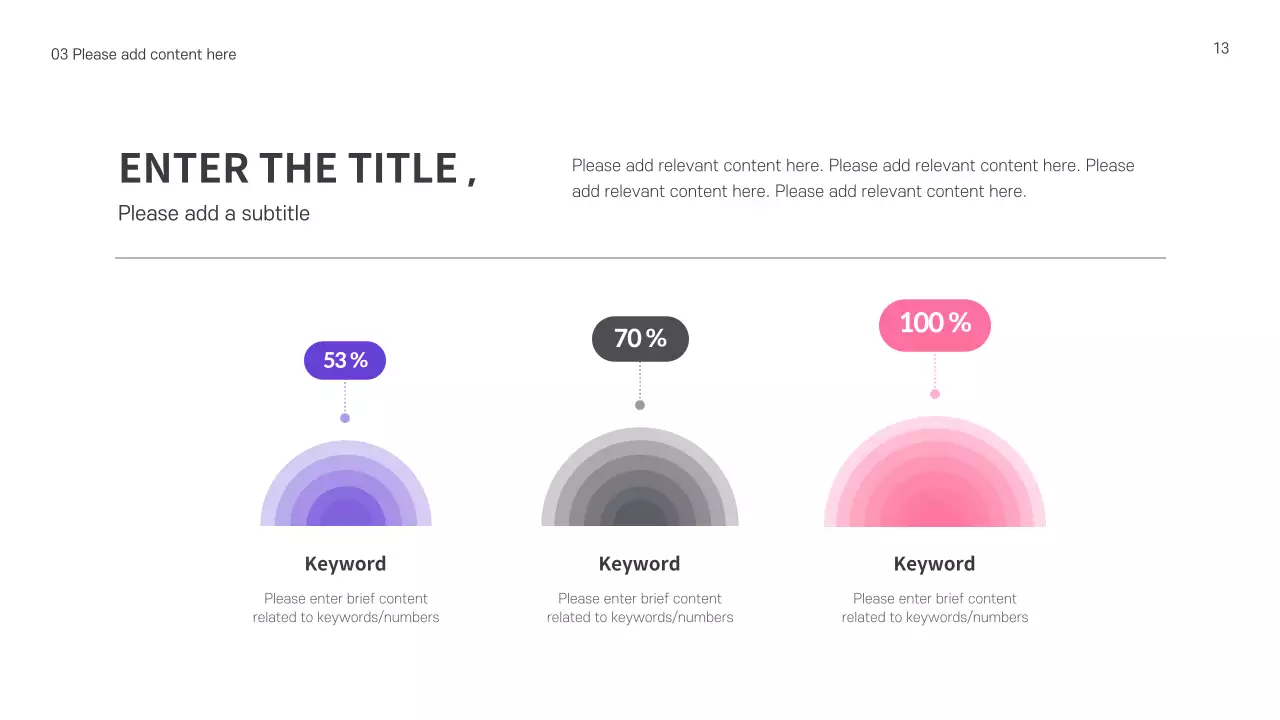The image size is (1280, 720).
Task: Select the purple concentric semicircle graphic
Action: [346, 490]
